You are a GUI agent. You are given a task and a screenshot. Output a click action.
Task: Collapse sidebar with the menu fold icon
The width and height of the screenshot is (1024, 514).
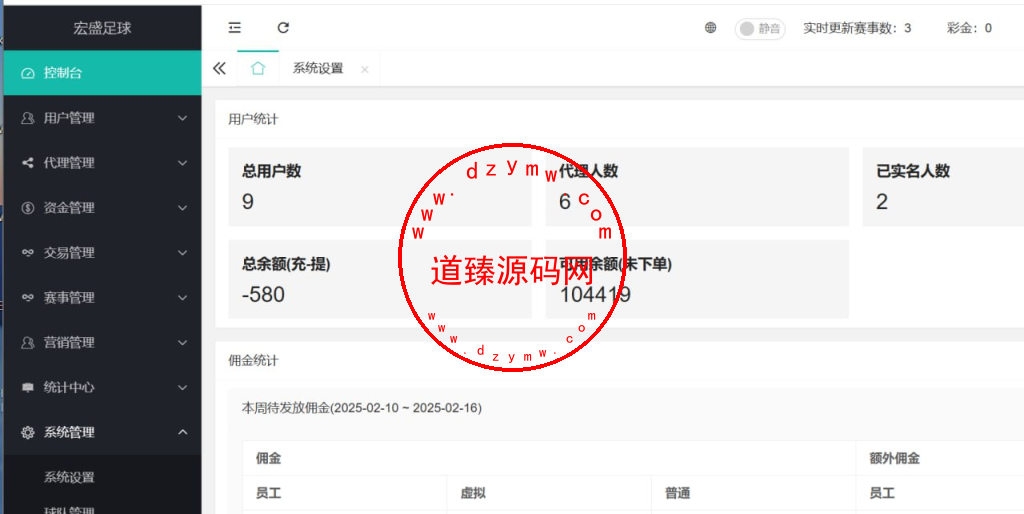tap(234, 27)
